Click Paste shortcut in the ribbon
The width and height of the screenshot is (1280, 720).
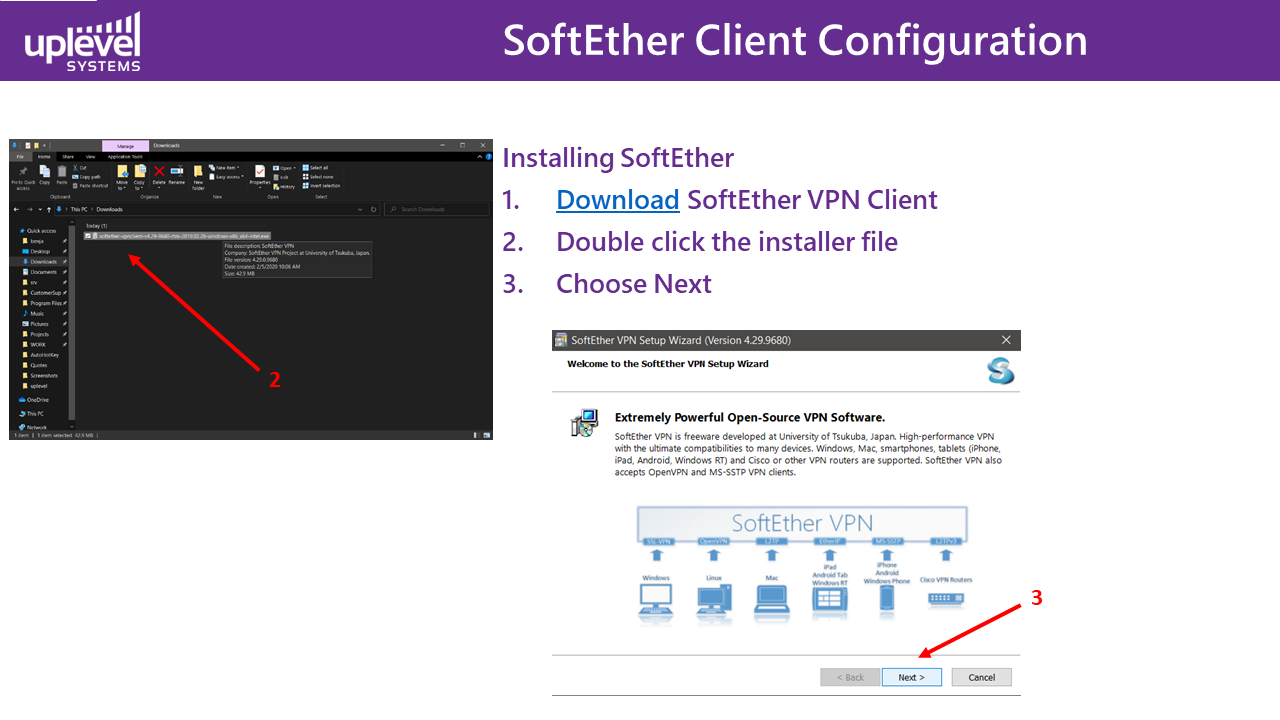click(x=90, y=186)
